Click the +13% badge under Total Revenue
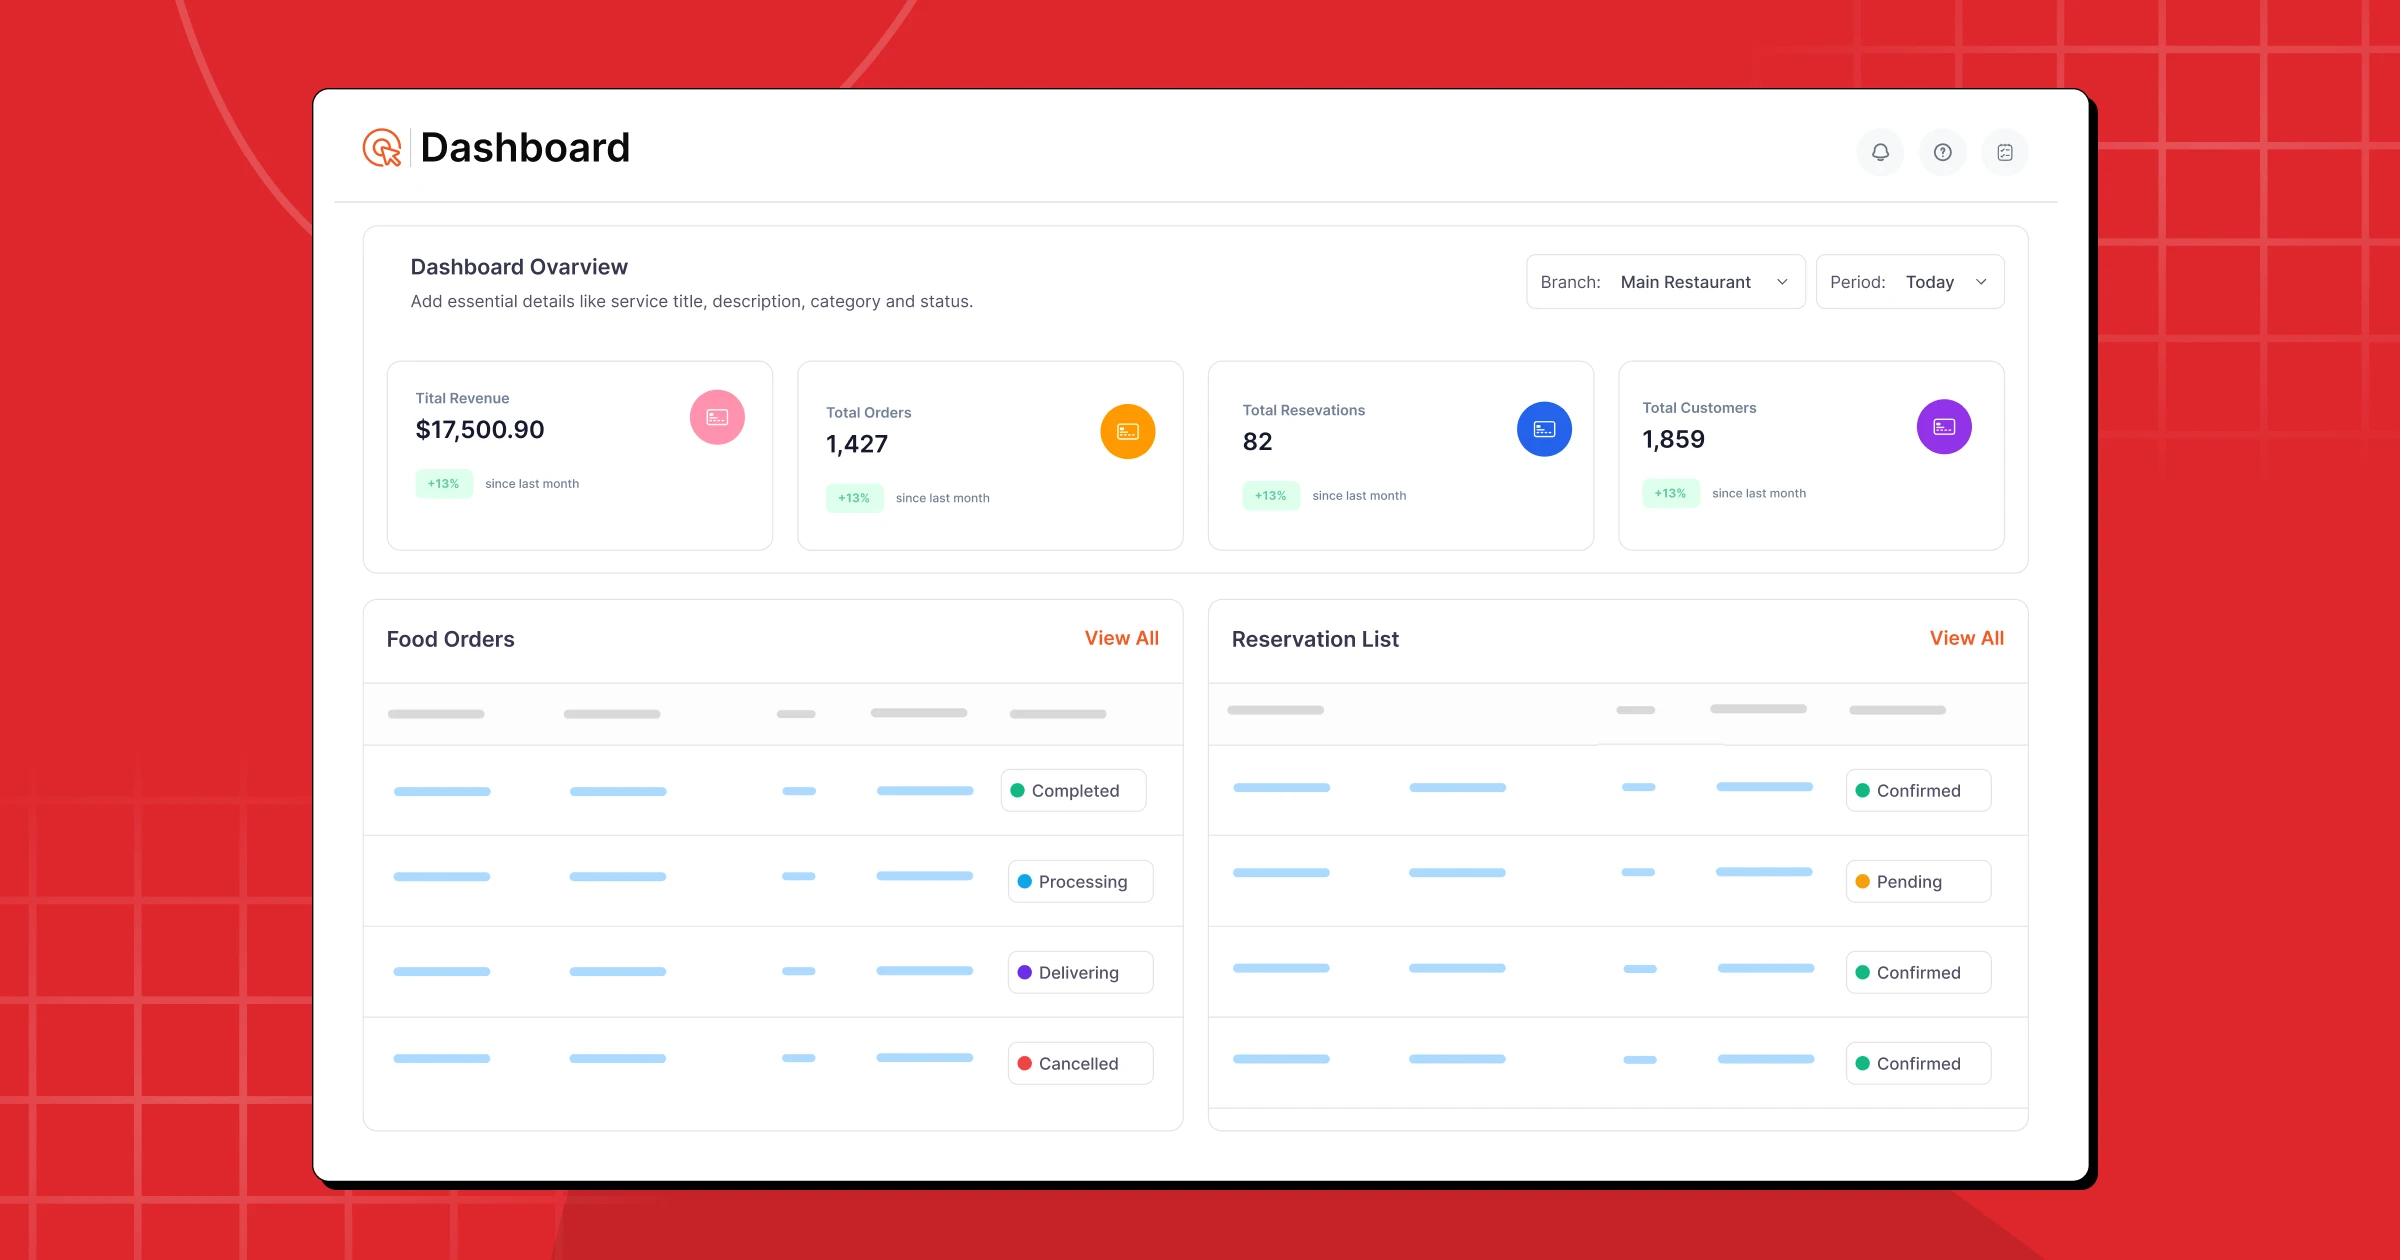The width and height of the screenshot is (2400, 1260). tap(443, 483)
